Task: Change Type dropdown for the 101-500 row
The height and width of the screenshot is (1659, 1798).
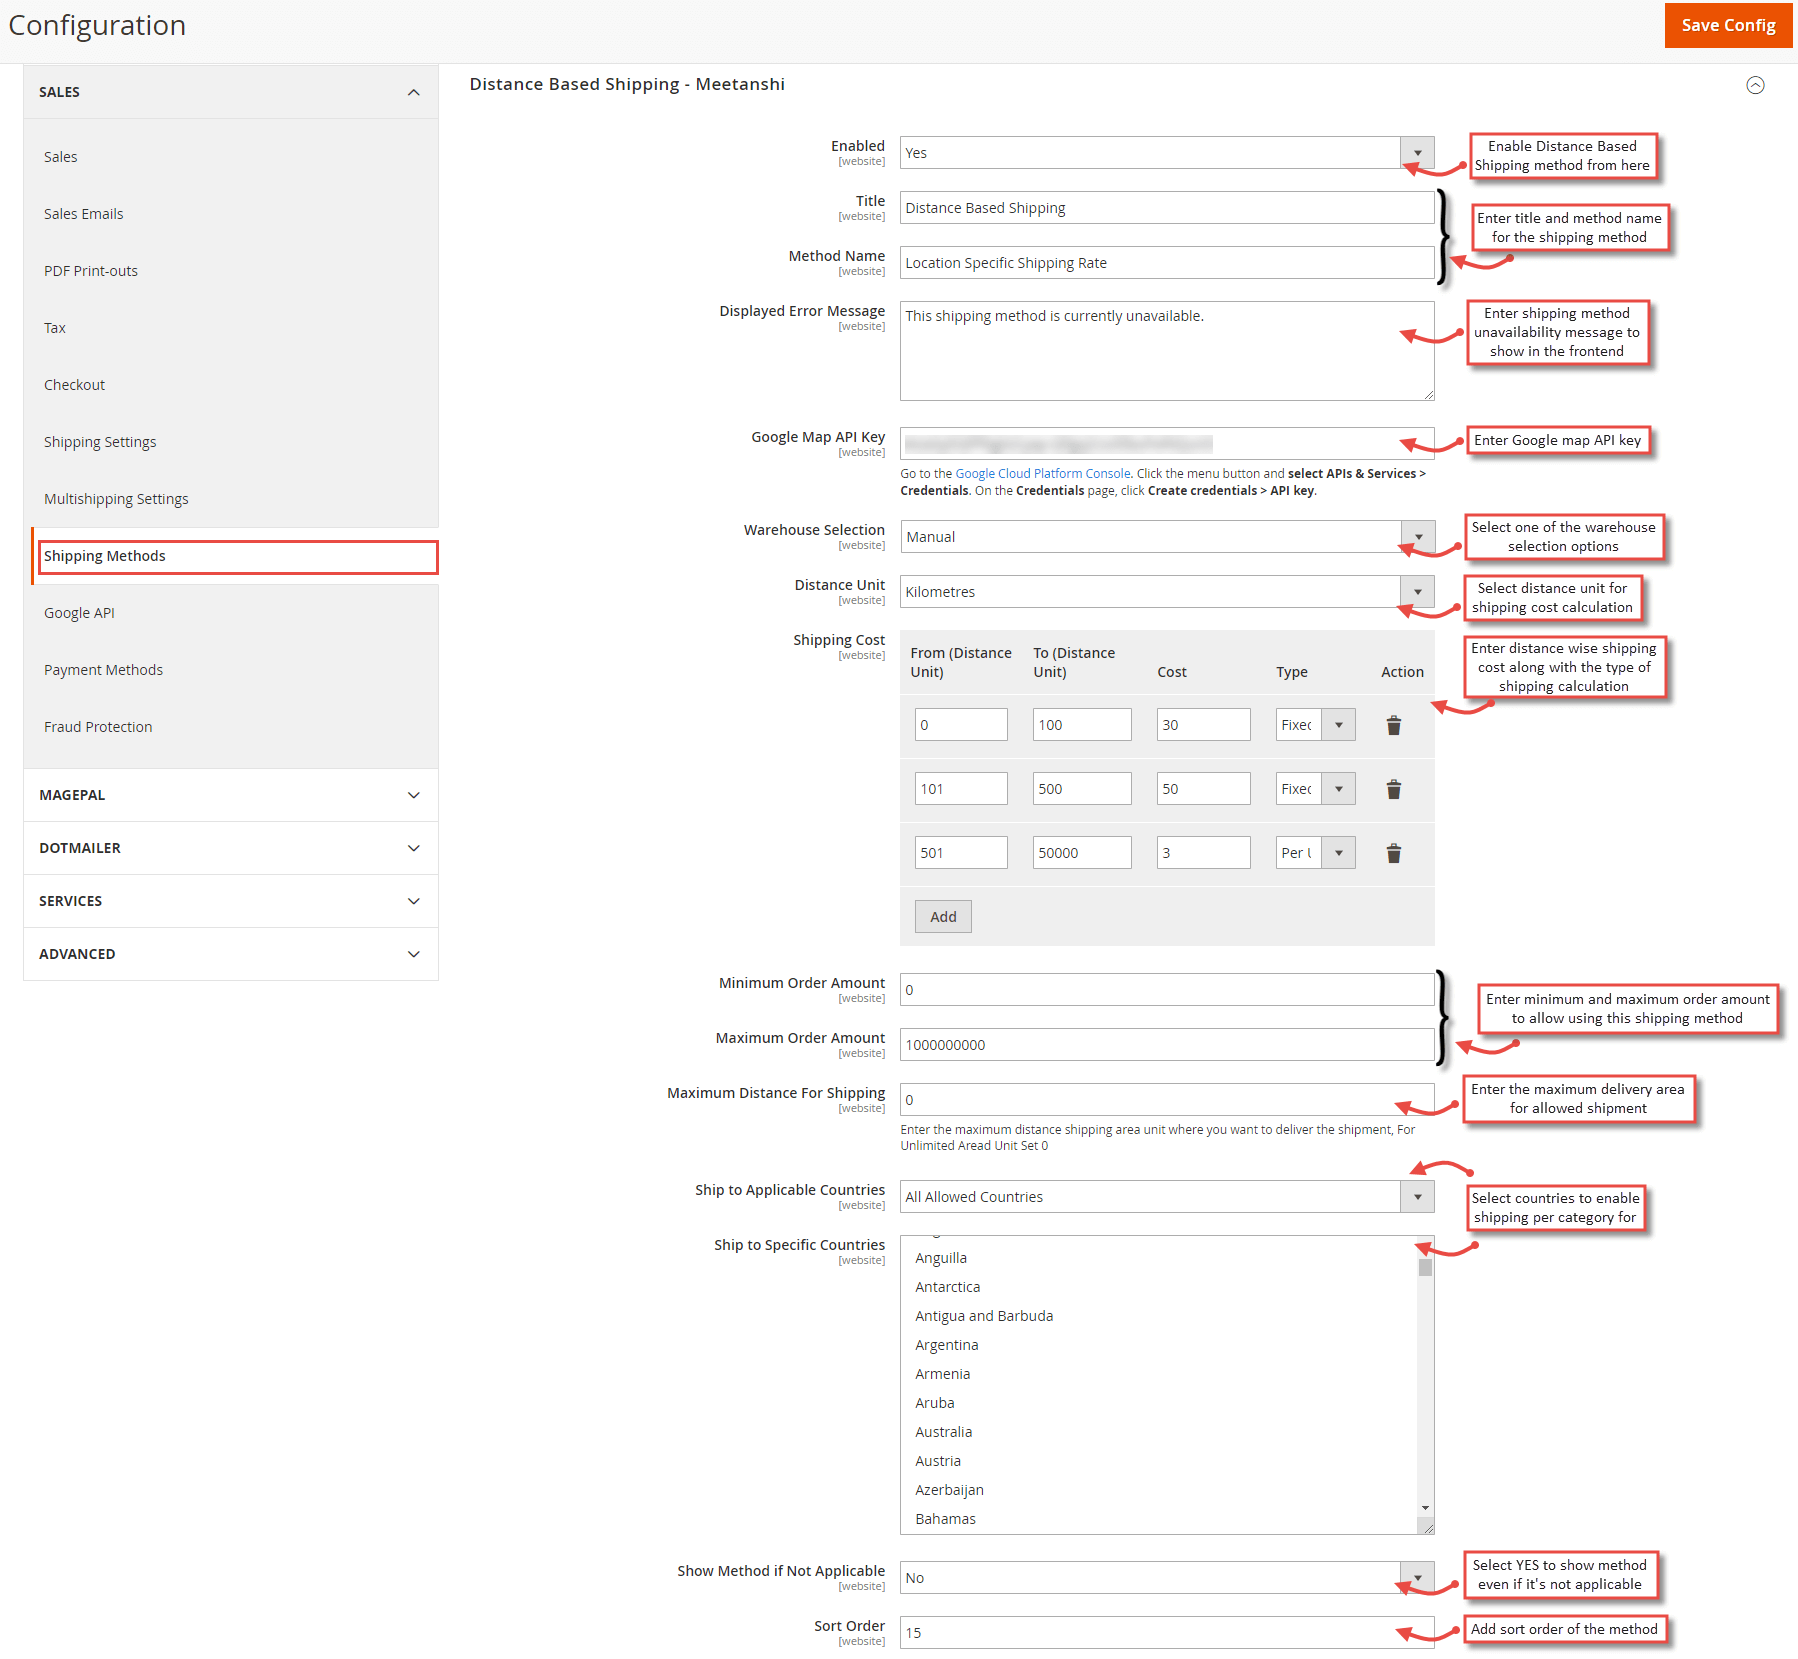Action: (1315, 789)
